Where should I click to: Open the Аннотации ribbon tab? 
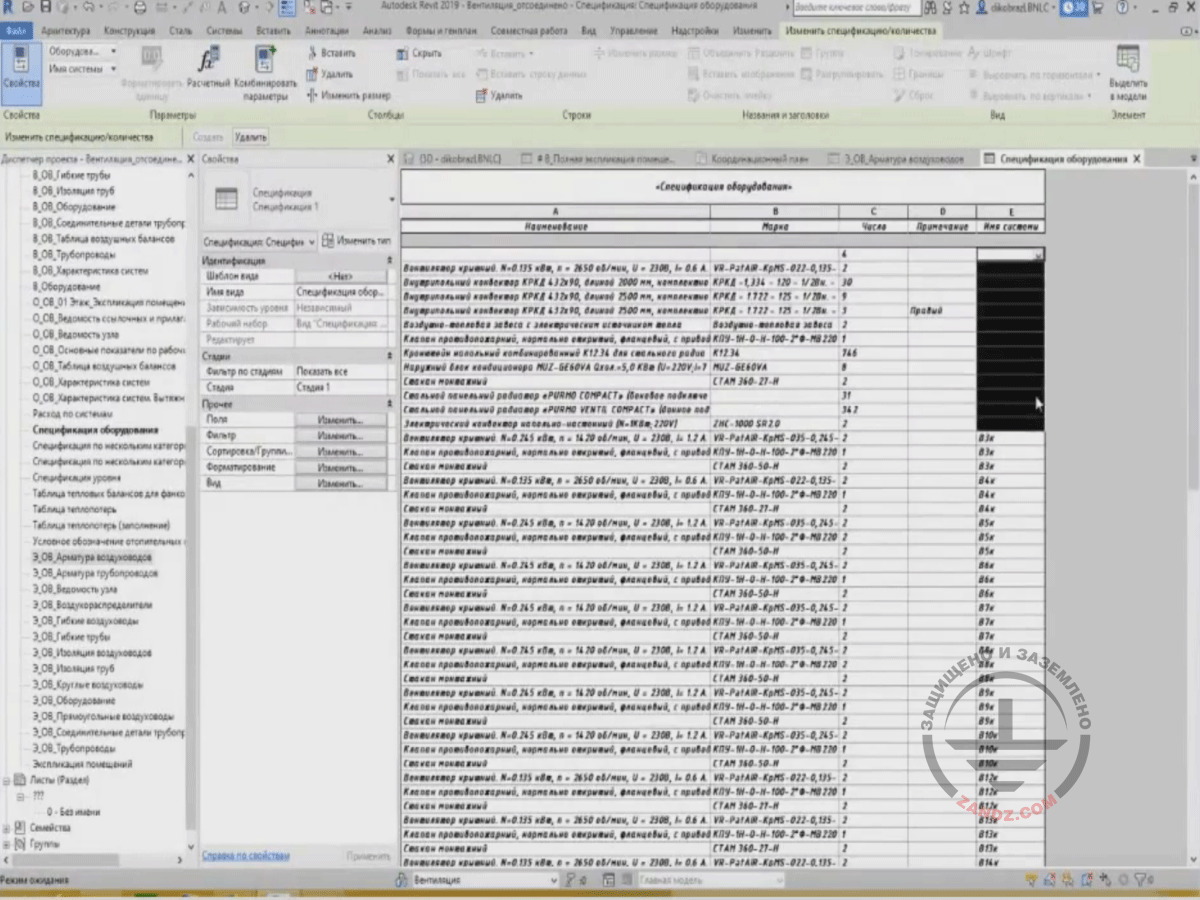point(326,31)
